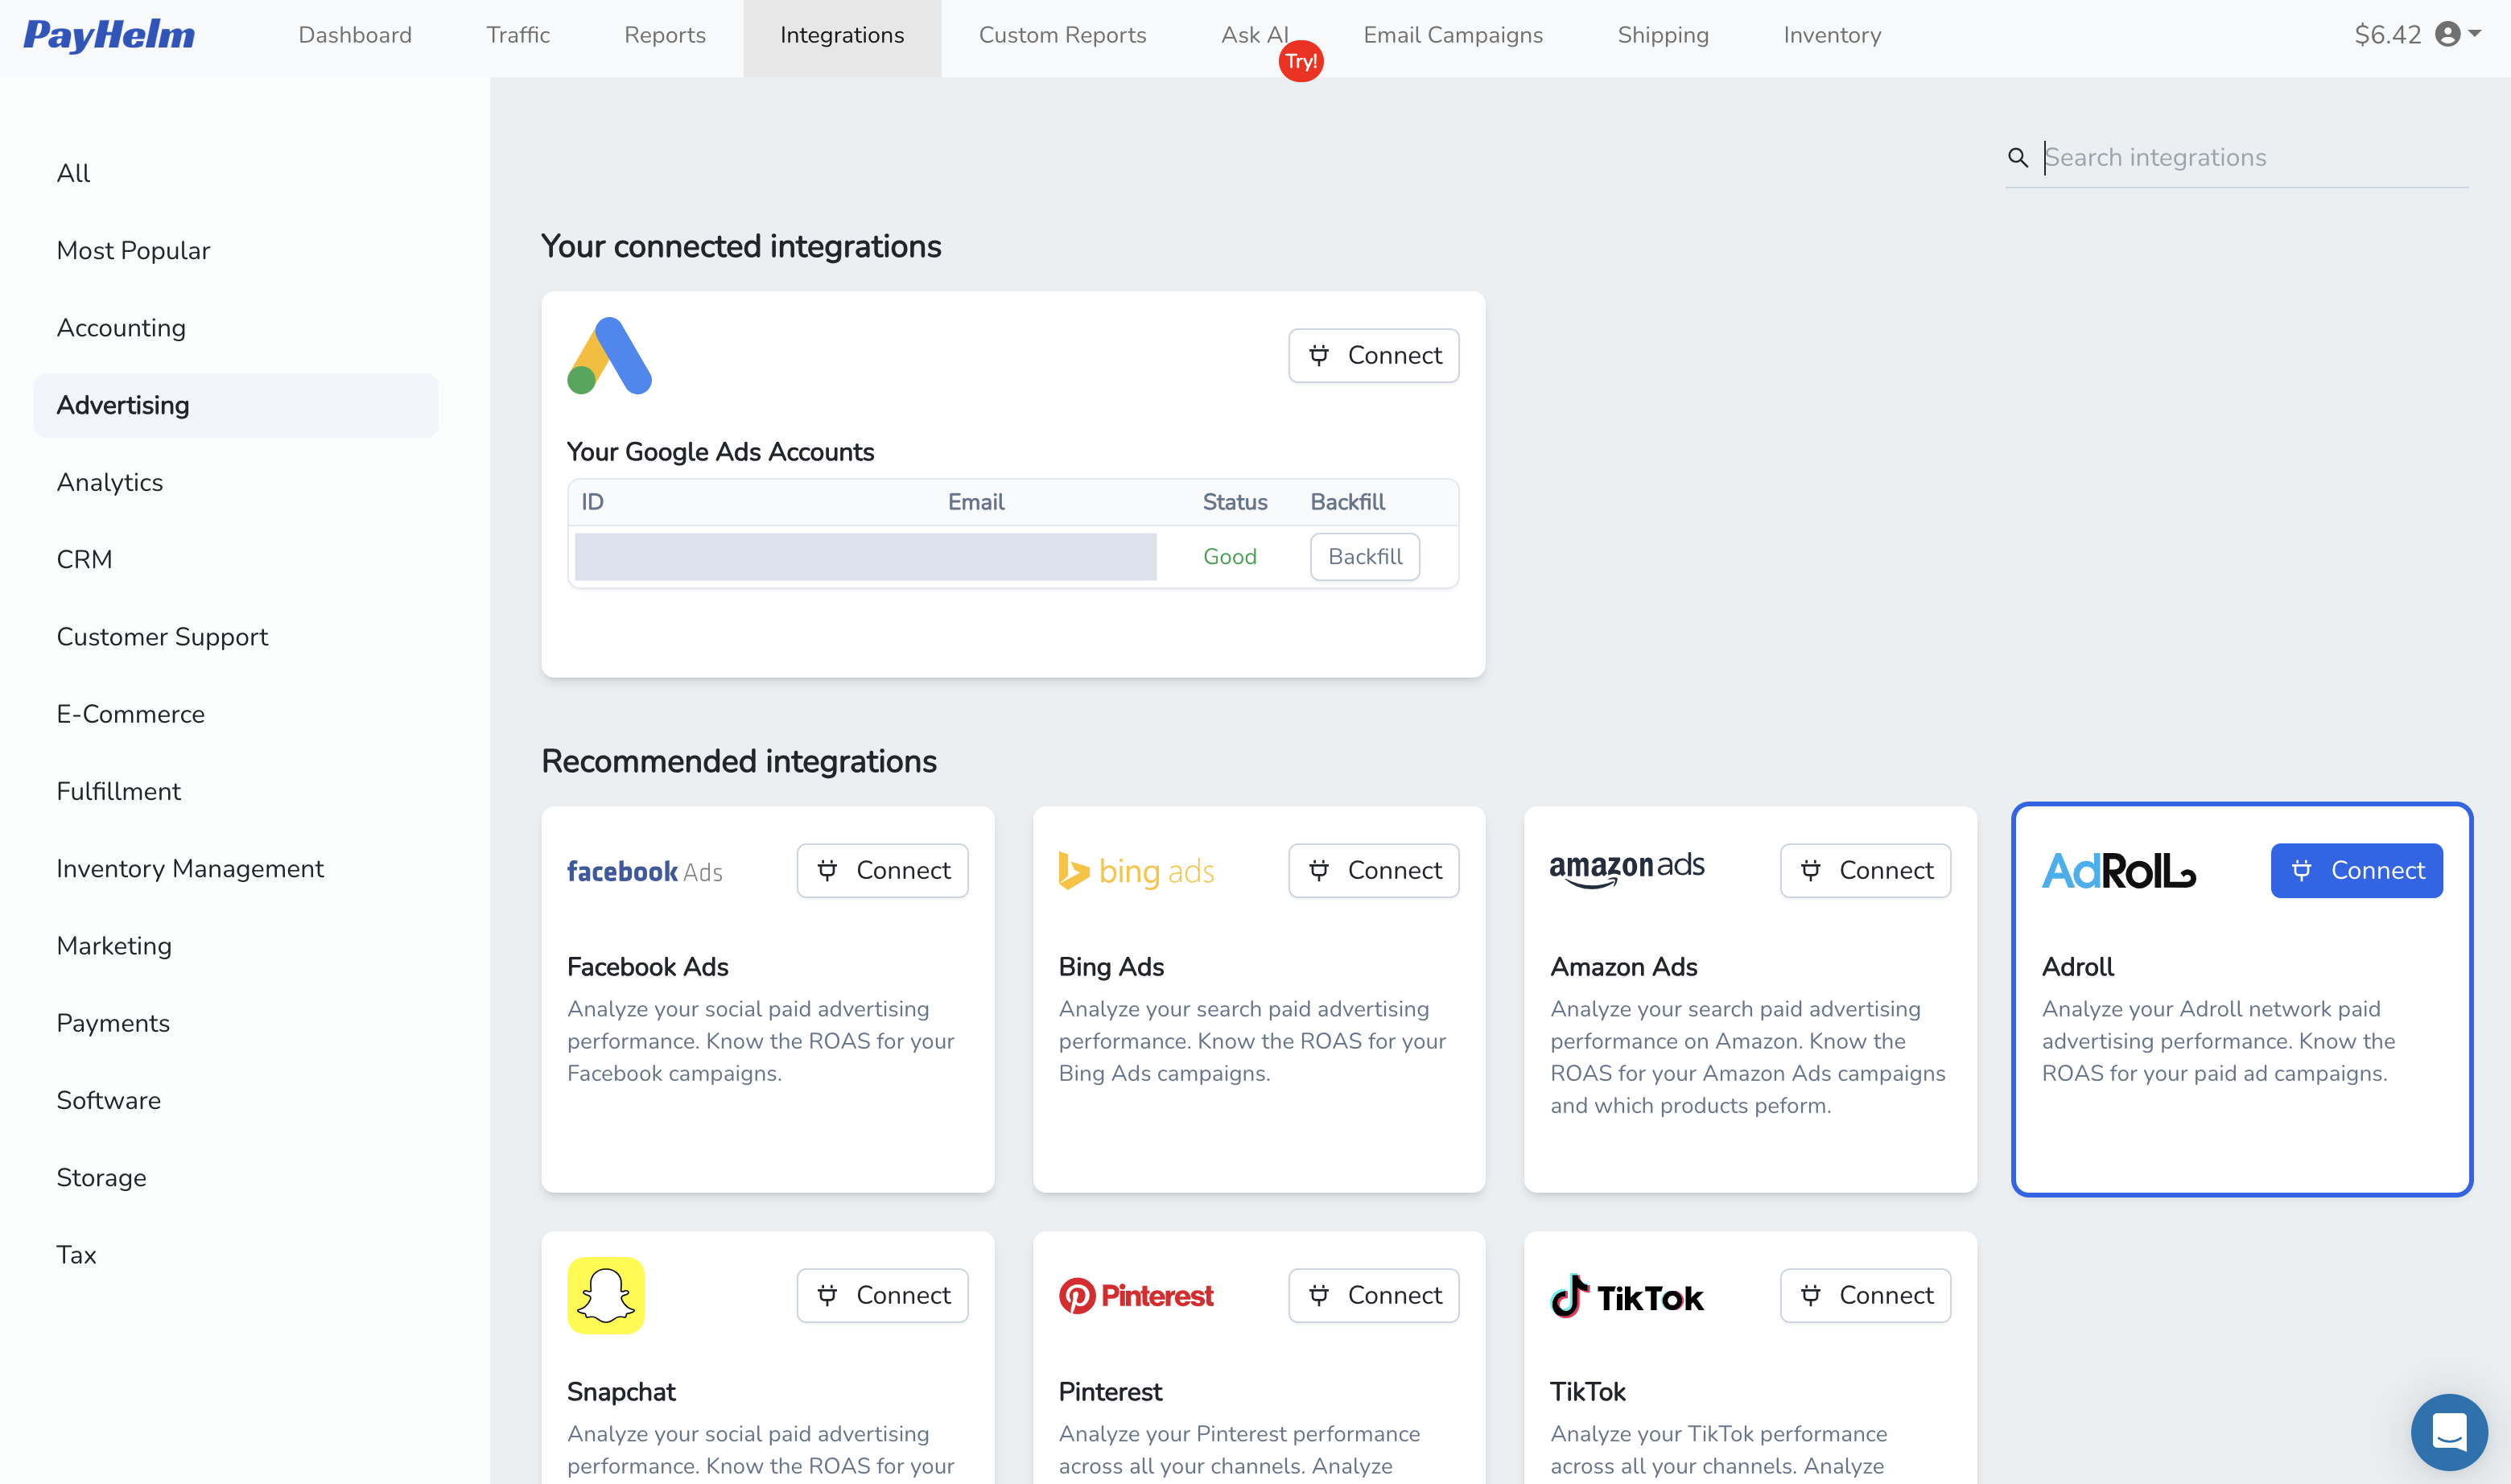Click the Google Ads logo

pyautogui.click(x=611, y=355)
